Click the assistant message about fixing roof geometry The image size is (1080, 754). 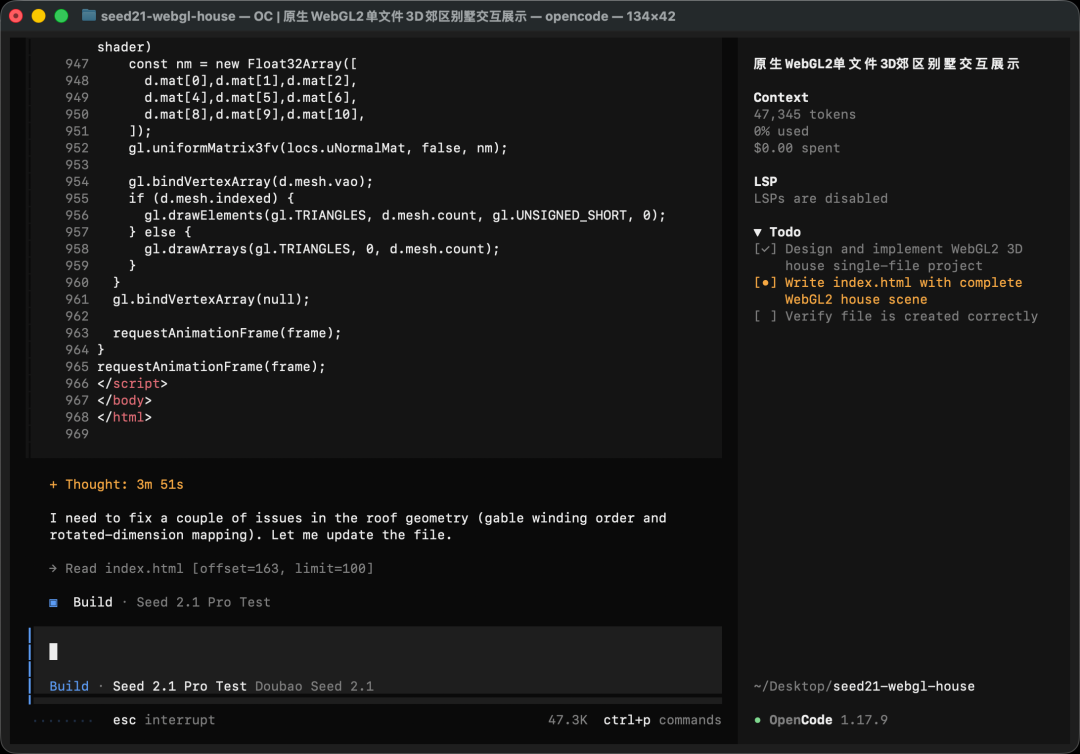pyautogui.click(x=357, y=527)
